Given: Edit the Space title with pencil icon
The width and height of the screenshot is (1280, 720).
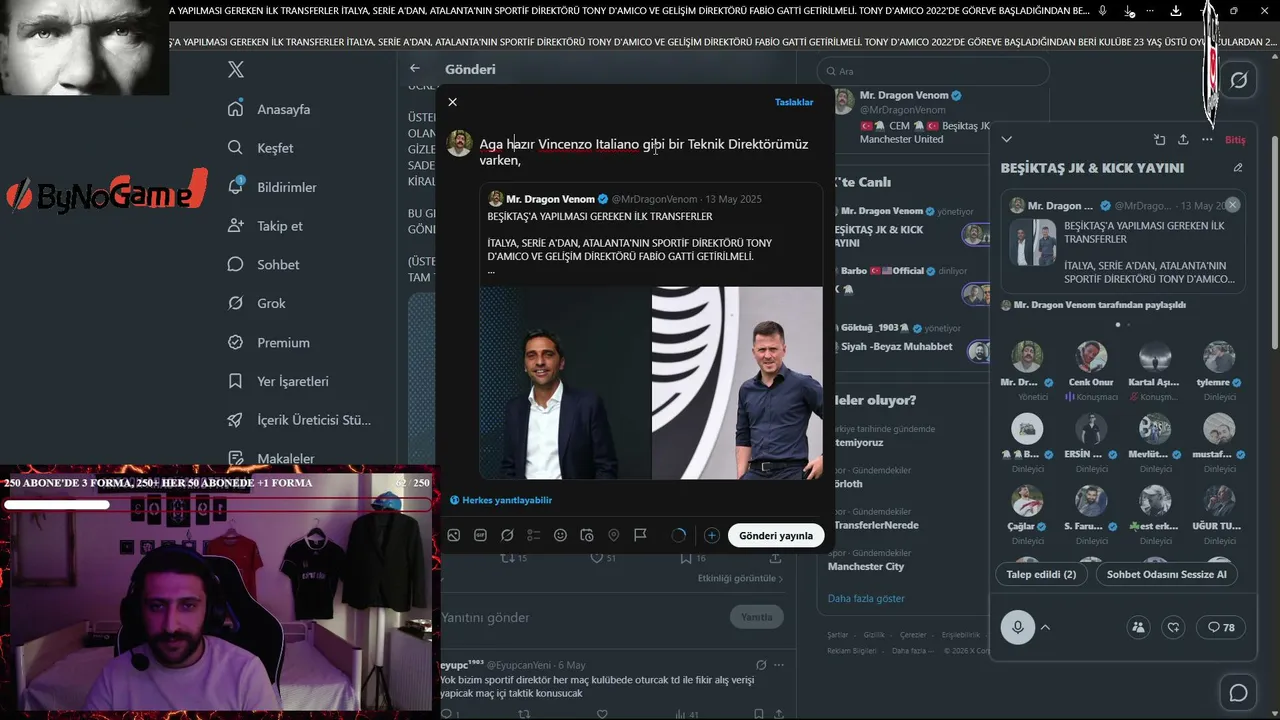Looking at the screenshot, I should click(x=1238, y=168).
